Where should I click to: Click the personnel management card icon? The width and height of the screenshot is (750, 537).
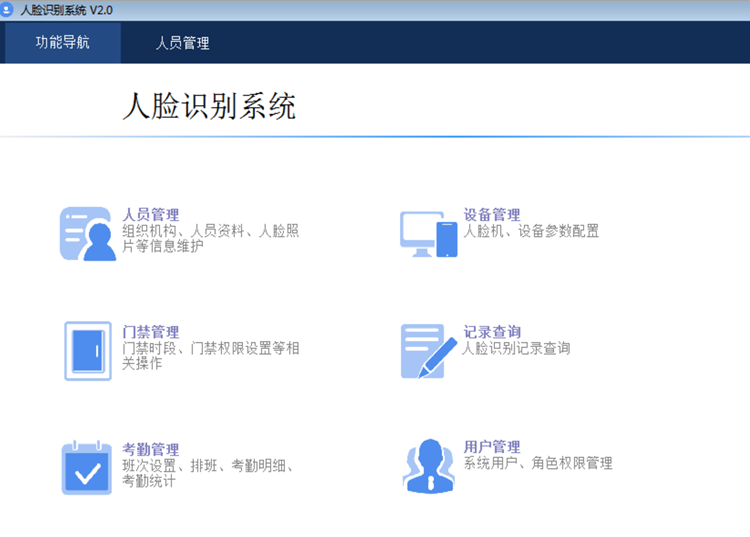[x=87, y=234]
